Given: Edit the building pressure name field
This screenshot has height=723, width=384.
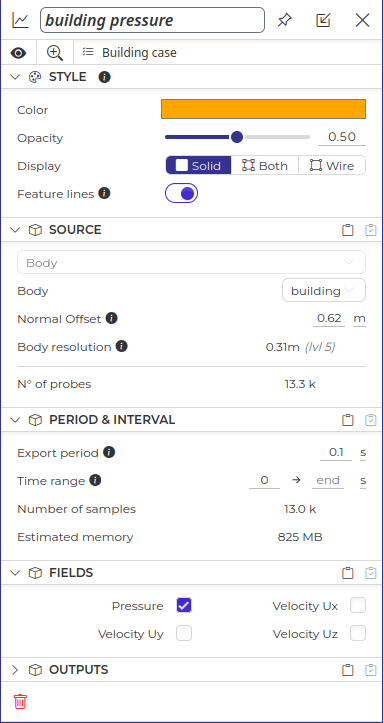Looking at the screenshot, I should click(153, 20).
